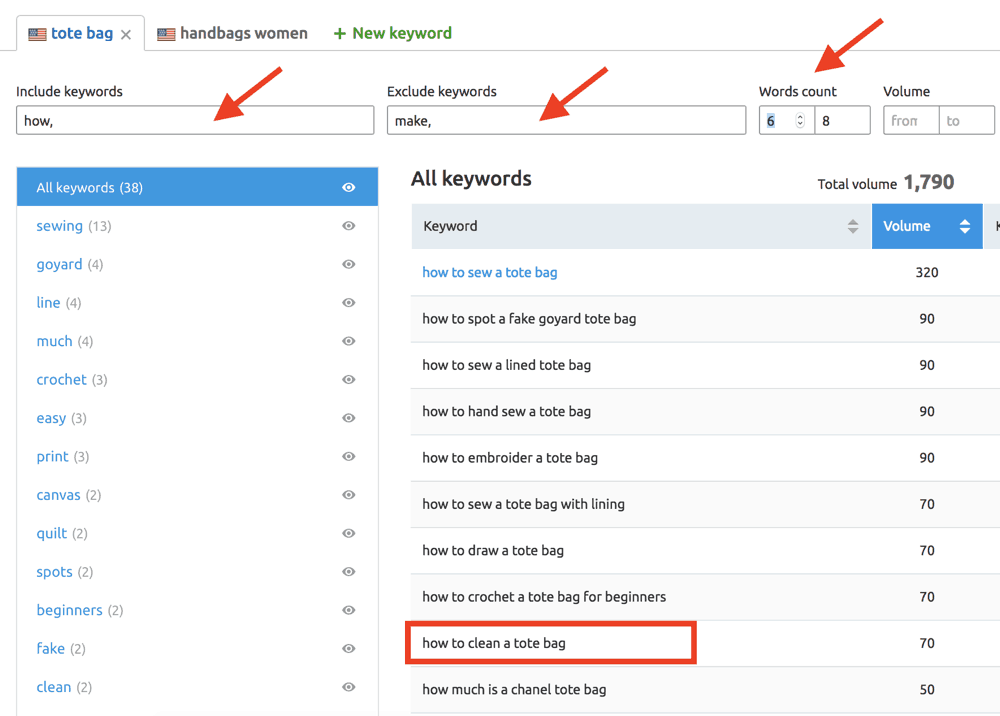Add a New keyword tab
The height and width of the screenshot is (716, 1000).
click(x=392, y=33)
